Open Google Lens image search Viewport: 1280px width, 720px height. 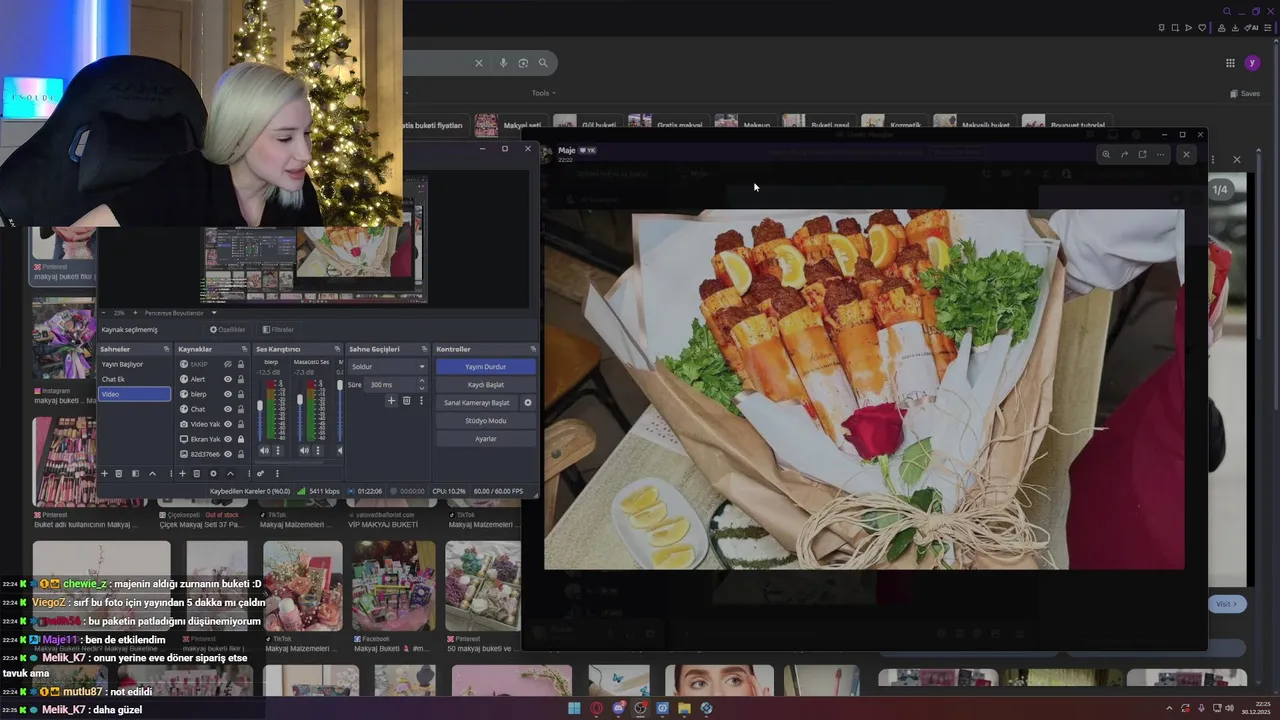coord(523,63)
